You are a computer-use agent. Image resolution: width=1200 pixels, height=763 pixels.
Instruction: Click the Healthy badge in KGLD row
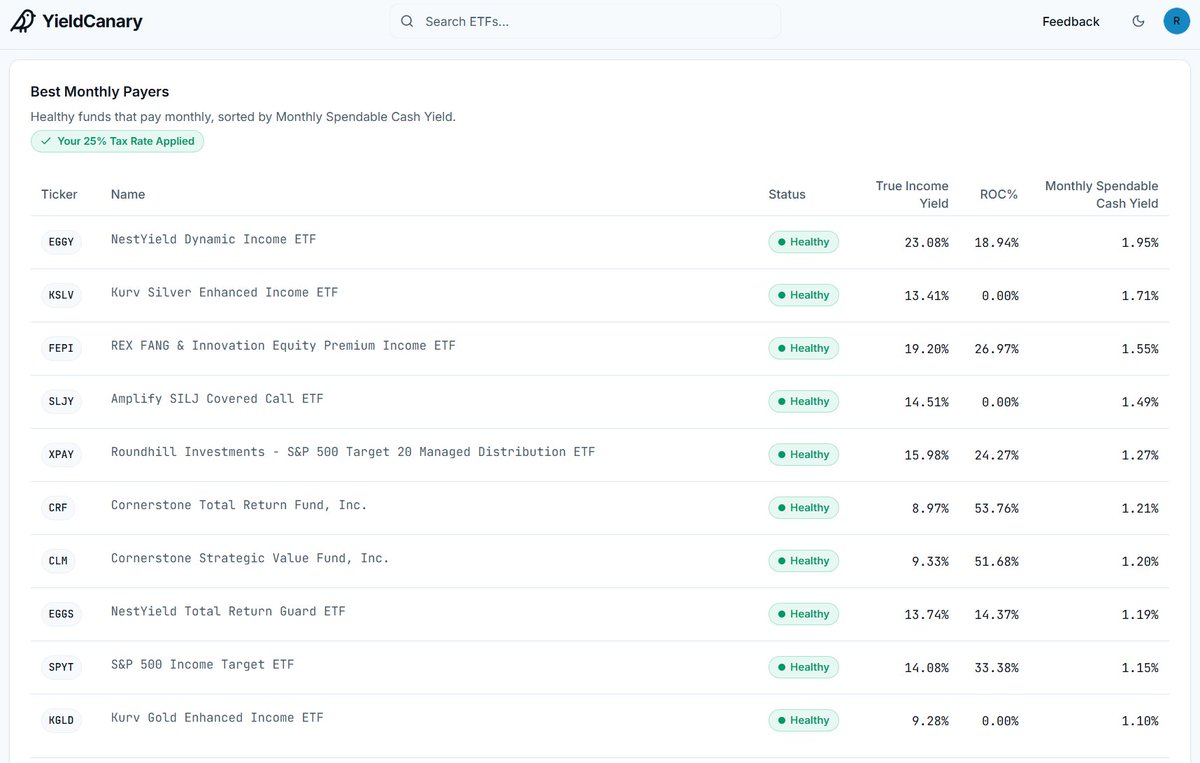tap(803, 720)
